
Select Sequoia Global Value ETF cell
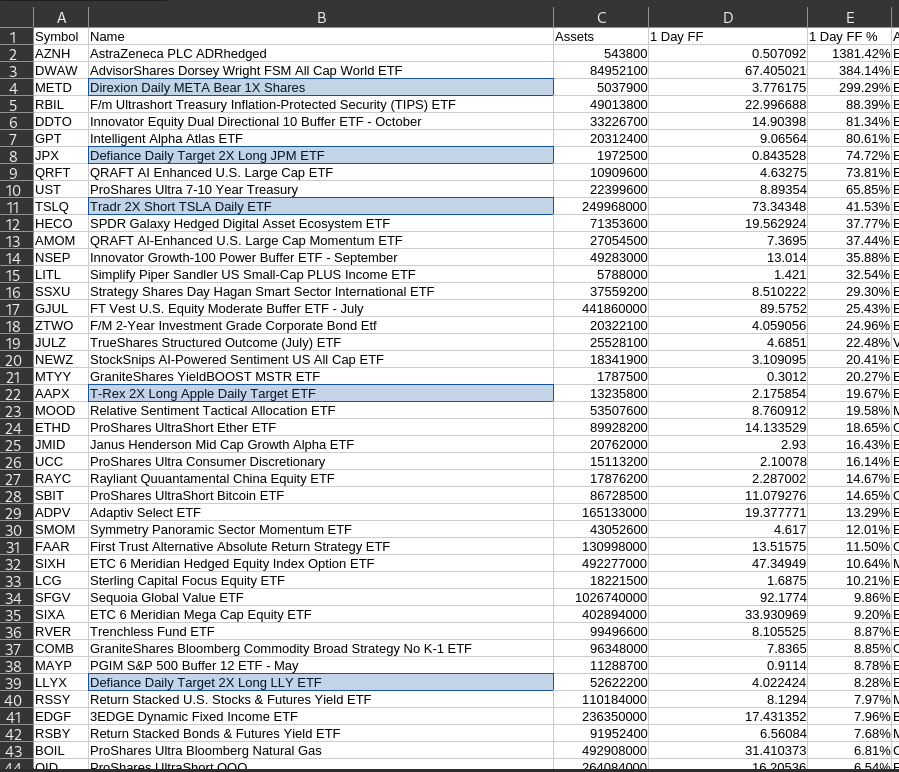pos(321,598)
